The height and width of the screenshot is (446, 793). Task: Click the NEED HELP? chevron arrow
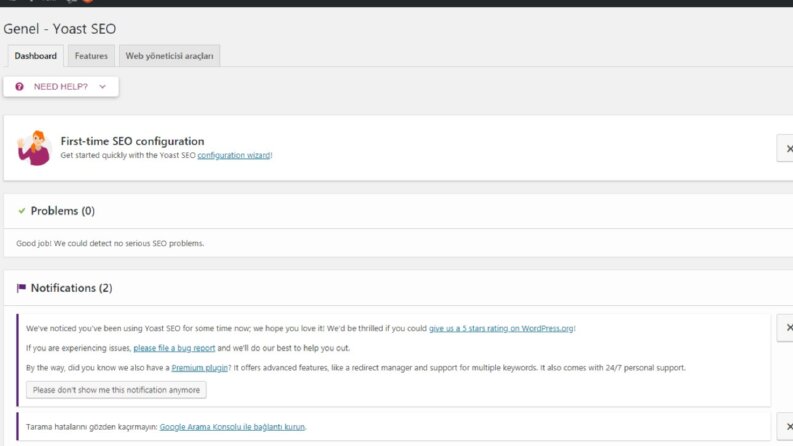[x=103, y=86]
